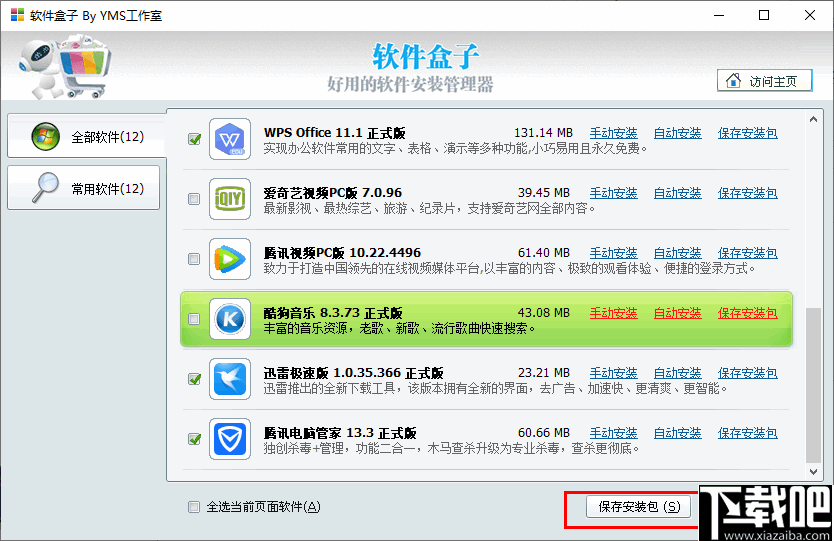Screen dimensions: 834x541
Task: Click 手动安装 for WPS Office
Action: pos(613,133)
